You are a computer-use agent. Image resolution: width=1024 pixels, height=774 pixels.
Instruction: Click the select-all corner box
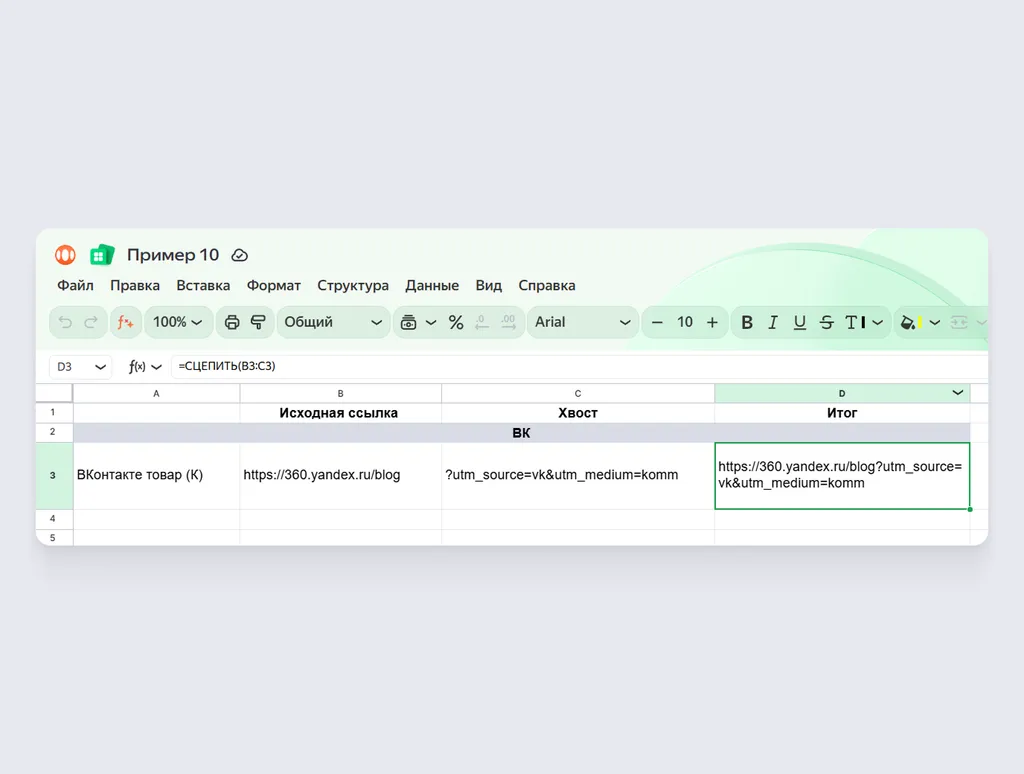pos(54,393)
